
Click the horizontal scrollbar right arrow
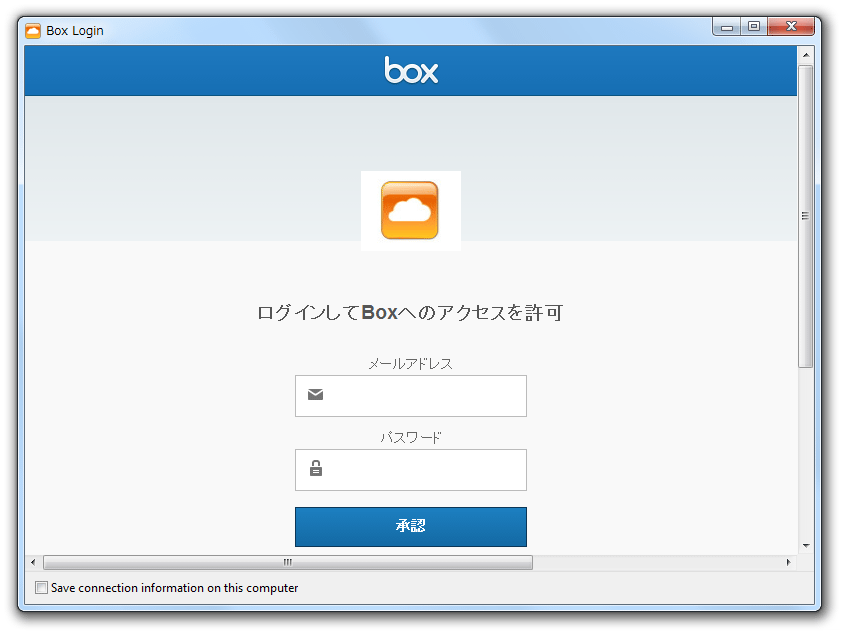(x=788, y=562)
